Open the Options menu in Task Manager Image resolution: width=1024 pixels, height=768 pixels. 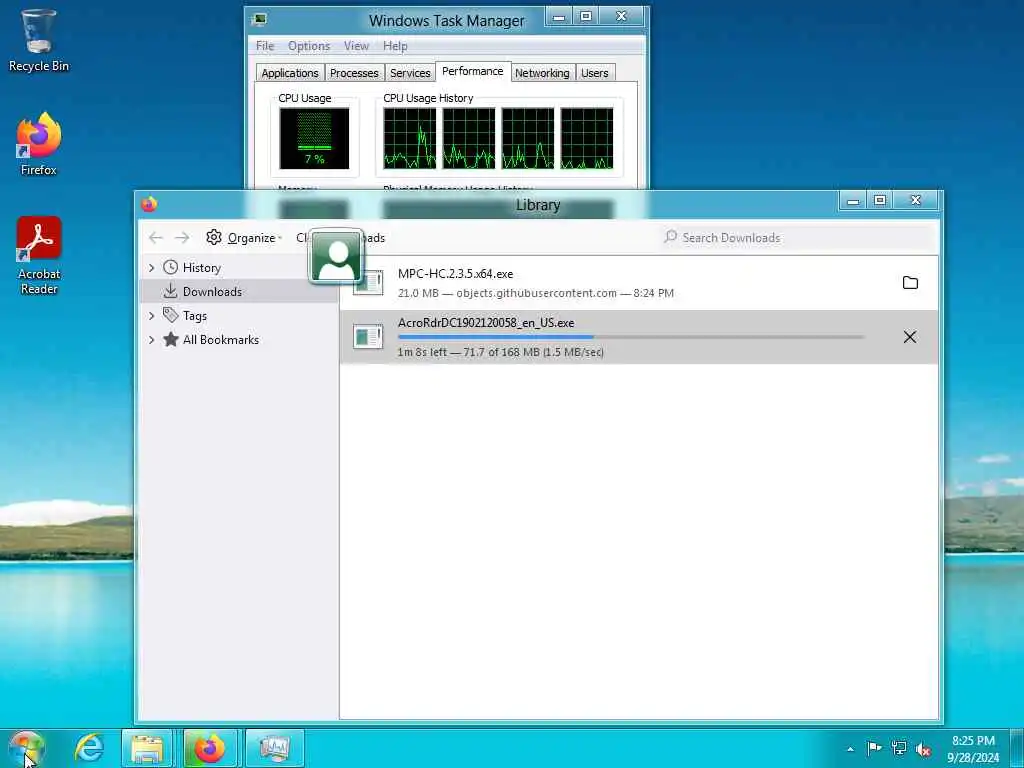coord(309,46)
